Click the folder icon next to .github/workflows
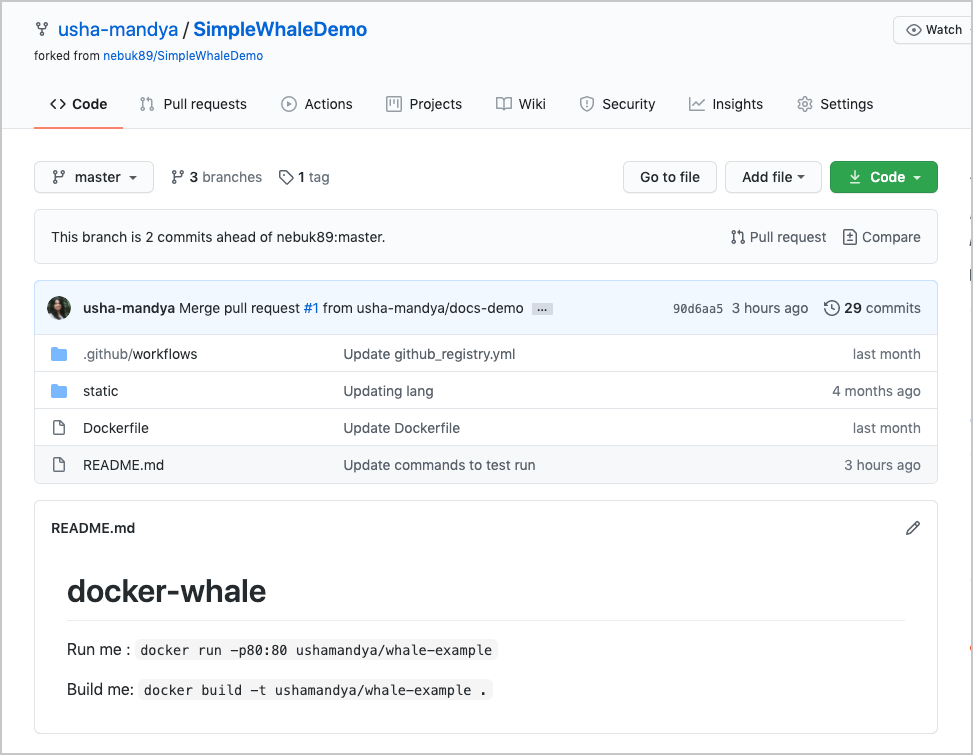Image resolution: width=973 pixels, height=755 pixels. tap(59, 353)
